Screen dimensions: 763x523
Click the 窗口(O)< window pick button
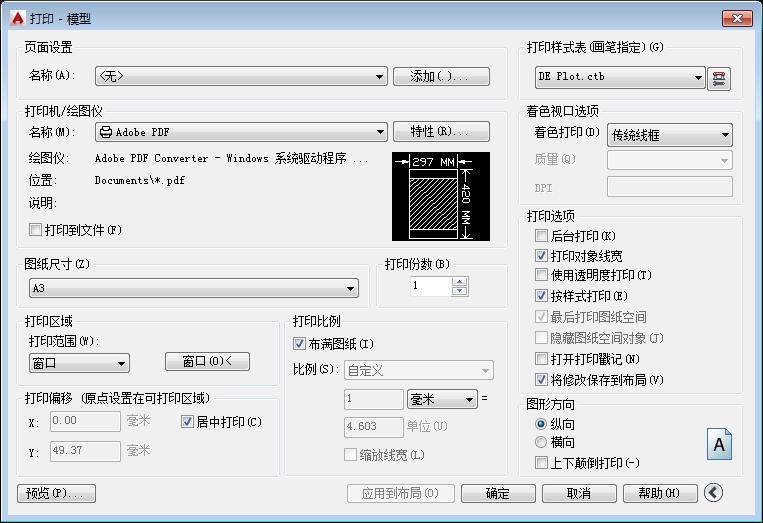[207, 361]
